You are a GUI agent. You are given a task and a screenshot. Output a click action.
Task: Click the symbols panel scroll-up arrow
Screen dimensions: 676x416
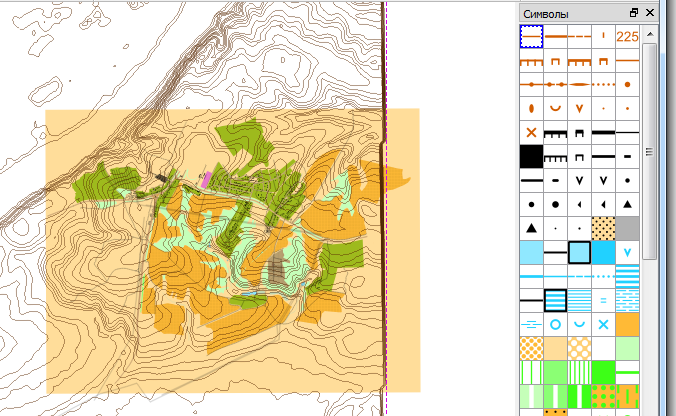tap(650, 34)
